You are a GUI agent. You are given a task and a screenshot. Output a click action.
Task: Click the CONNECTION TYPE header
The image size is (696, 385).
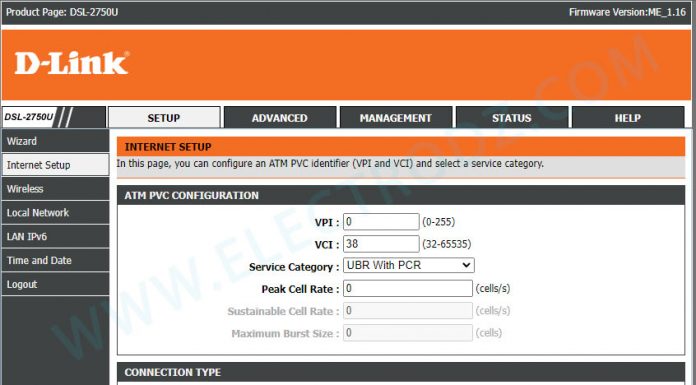[x=172, y=372]
